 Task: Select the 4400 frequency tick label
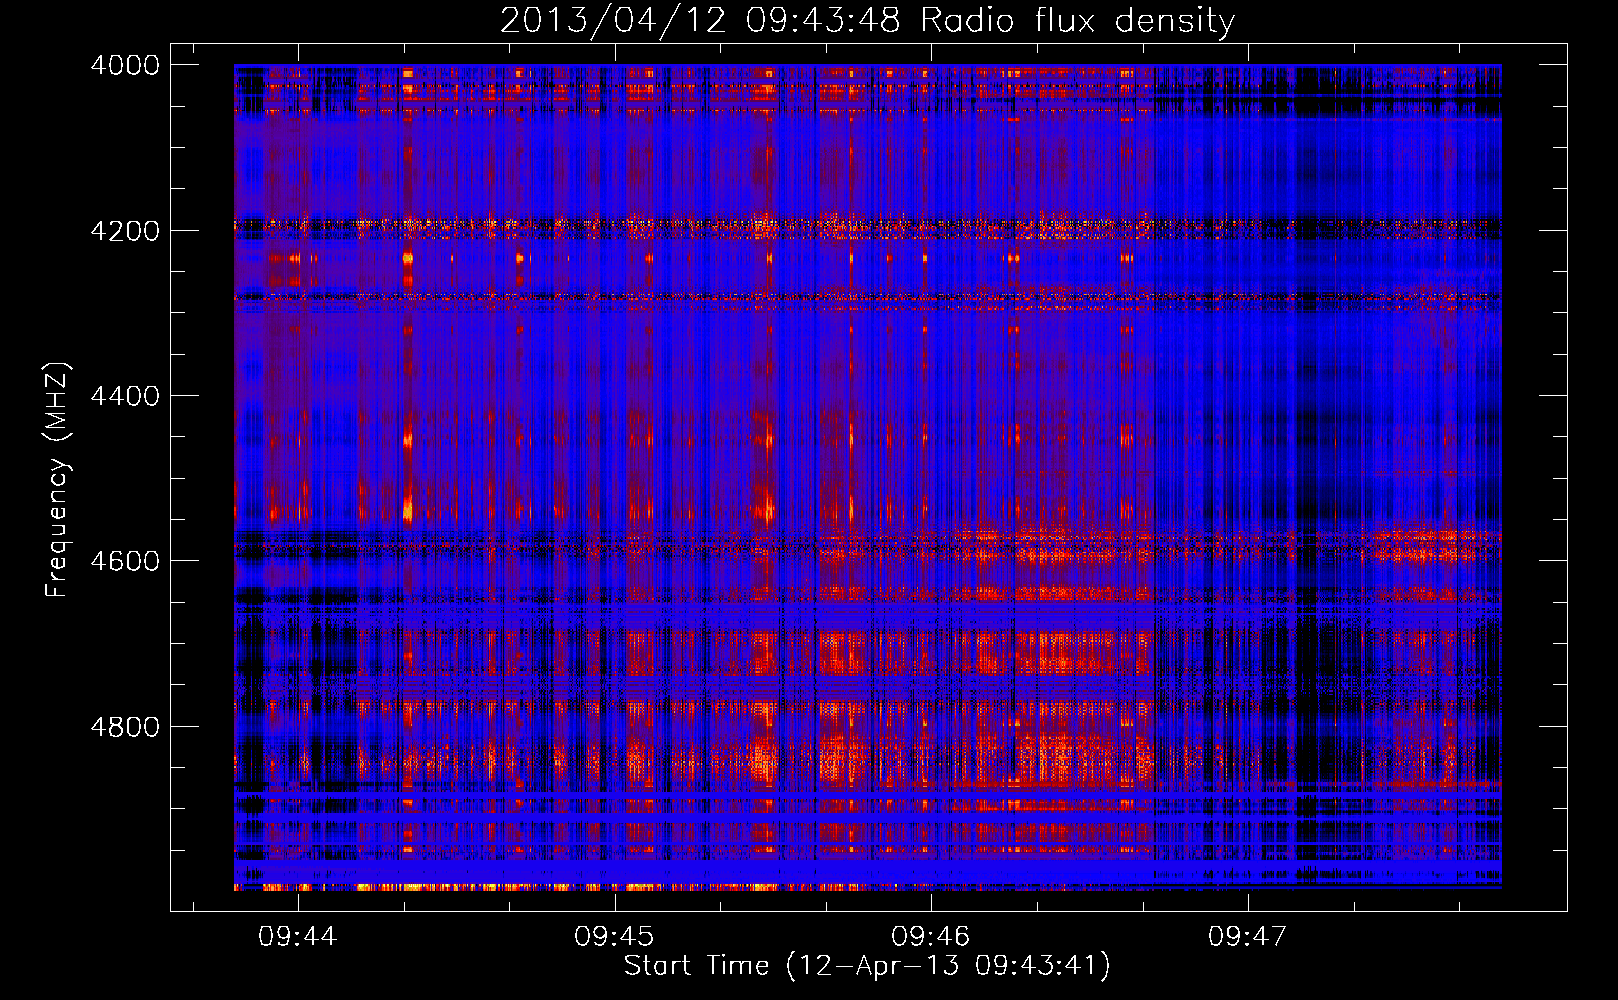click(125, 396)
